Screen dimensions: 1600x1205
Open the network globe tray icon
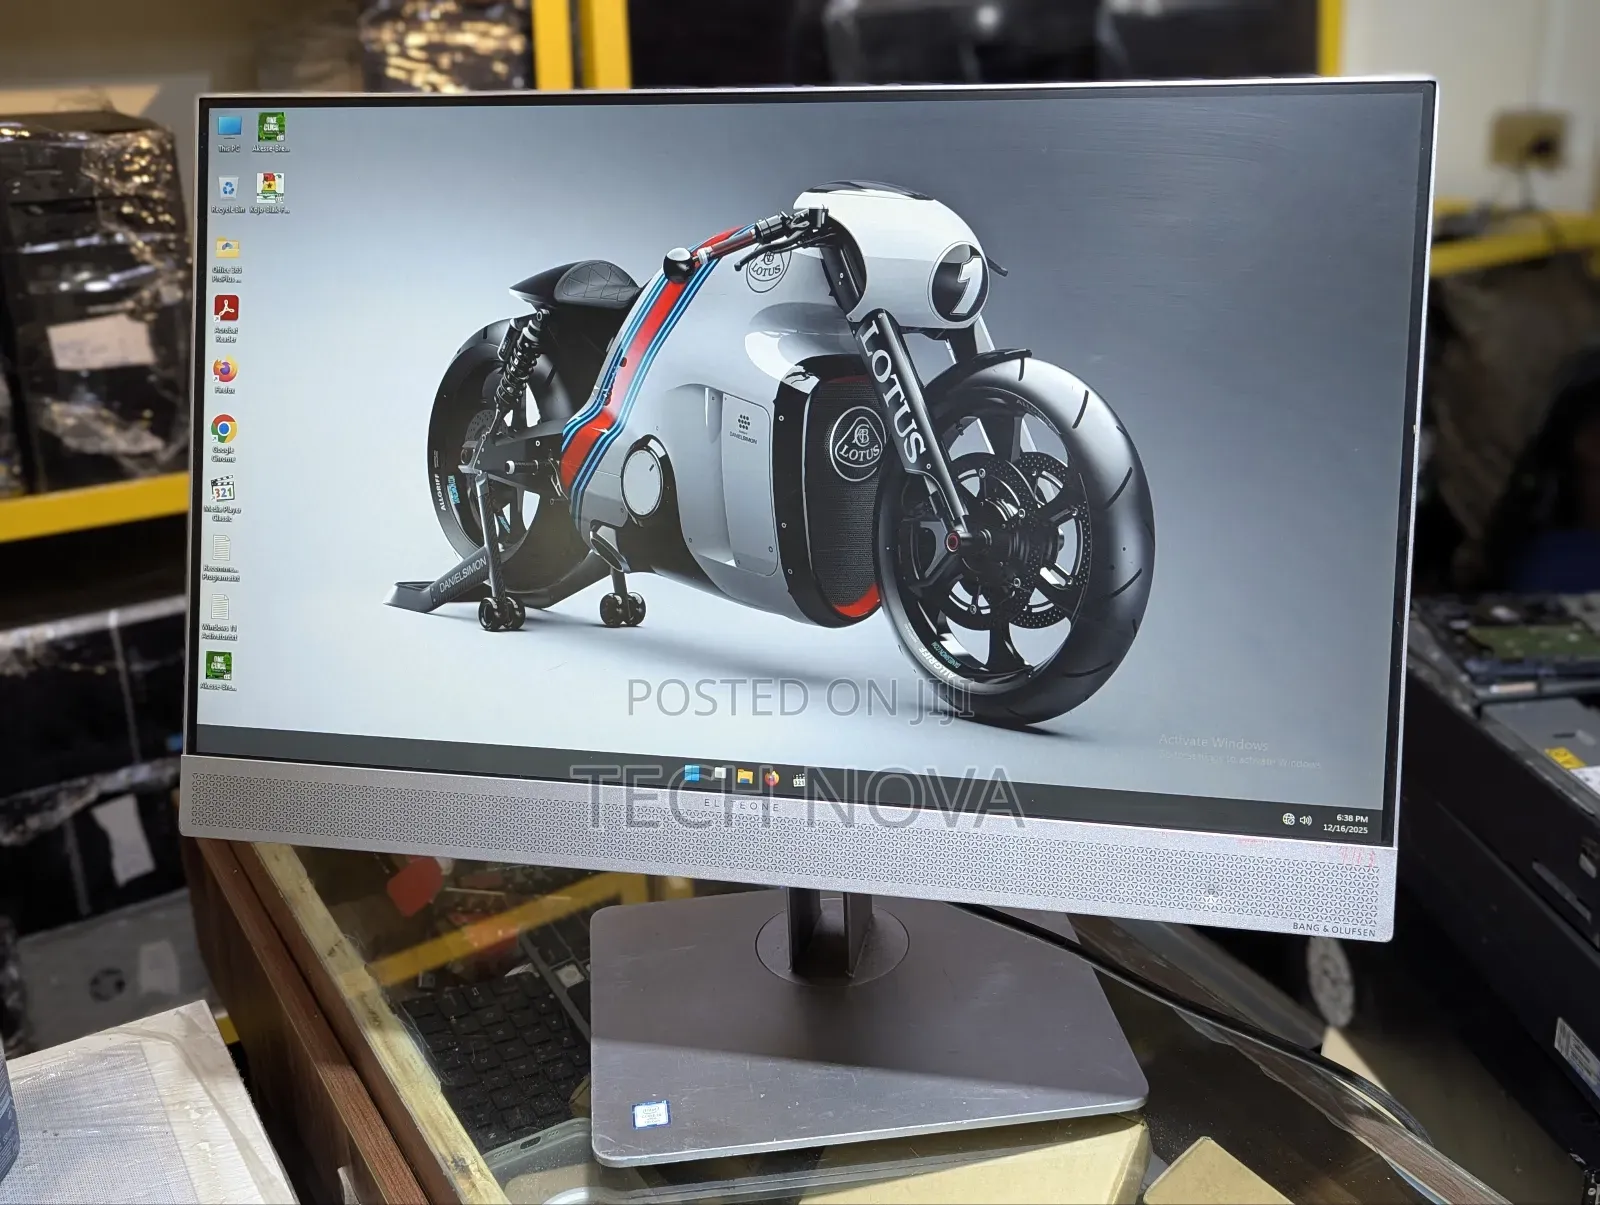coord(1288,819)
